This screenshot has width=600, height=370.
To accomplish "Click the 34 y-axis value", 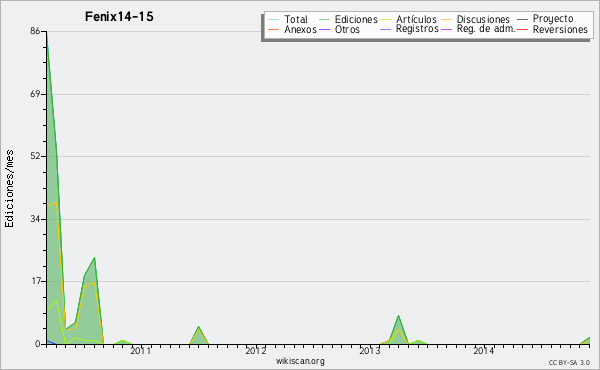I will [x=35, y=219].
